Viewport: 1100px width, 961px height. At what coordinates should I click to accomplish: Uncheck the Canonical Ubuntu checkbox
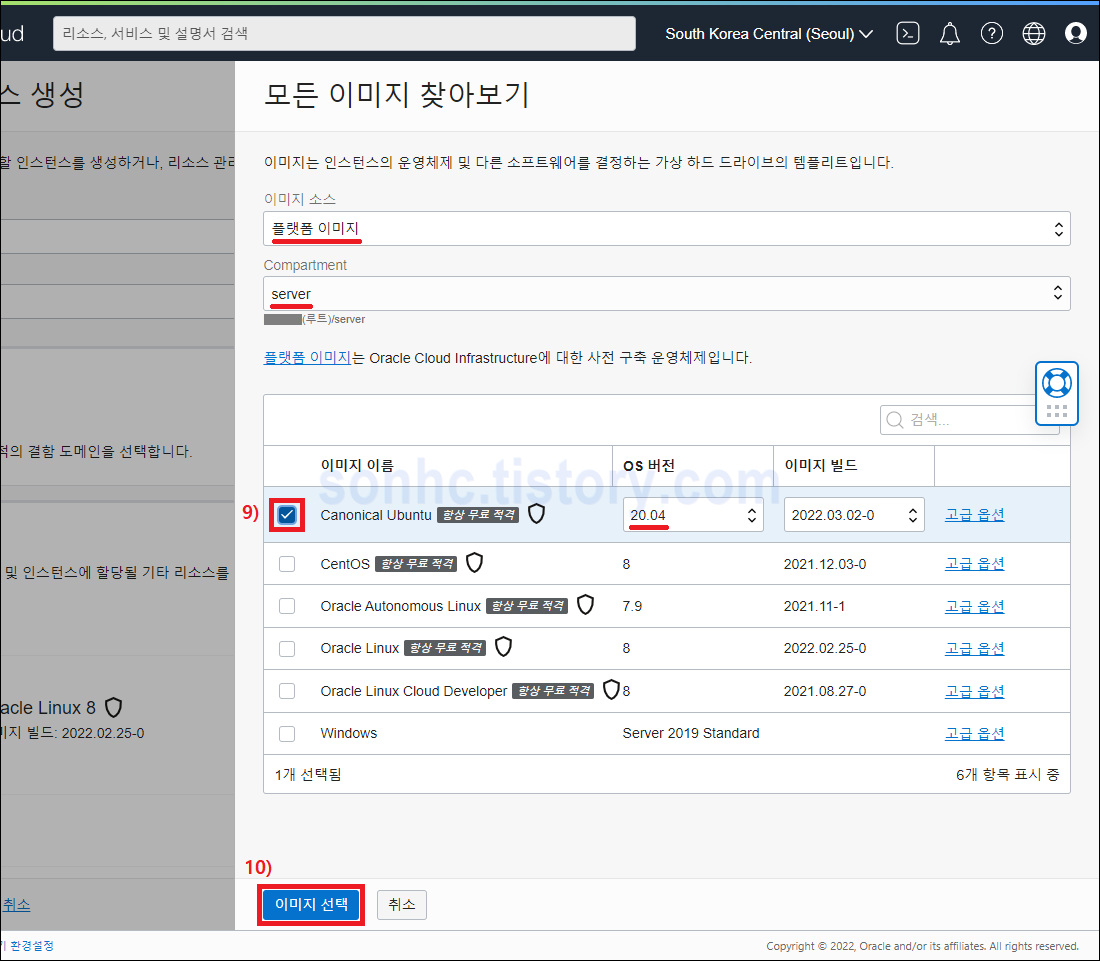[287, 515]
